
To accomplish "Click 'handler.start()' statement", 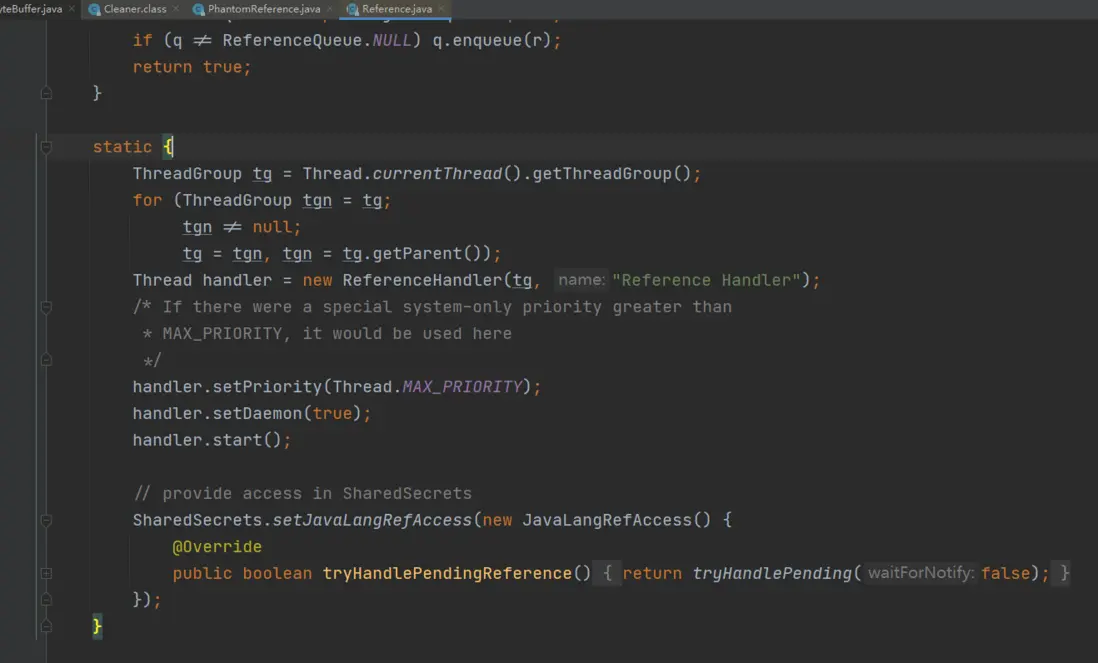I will click(211, 440).
